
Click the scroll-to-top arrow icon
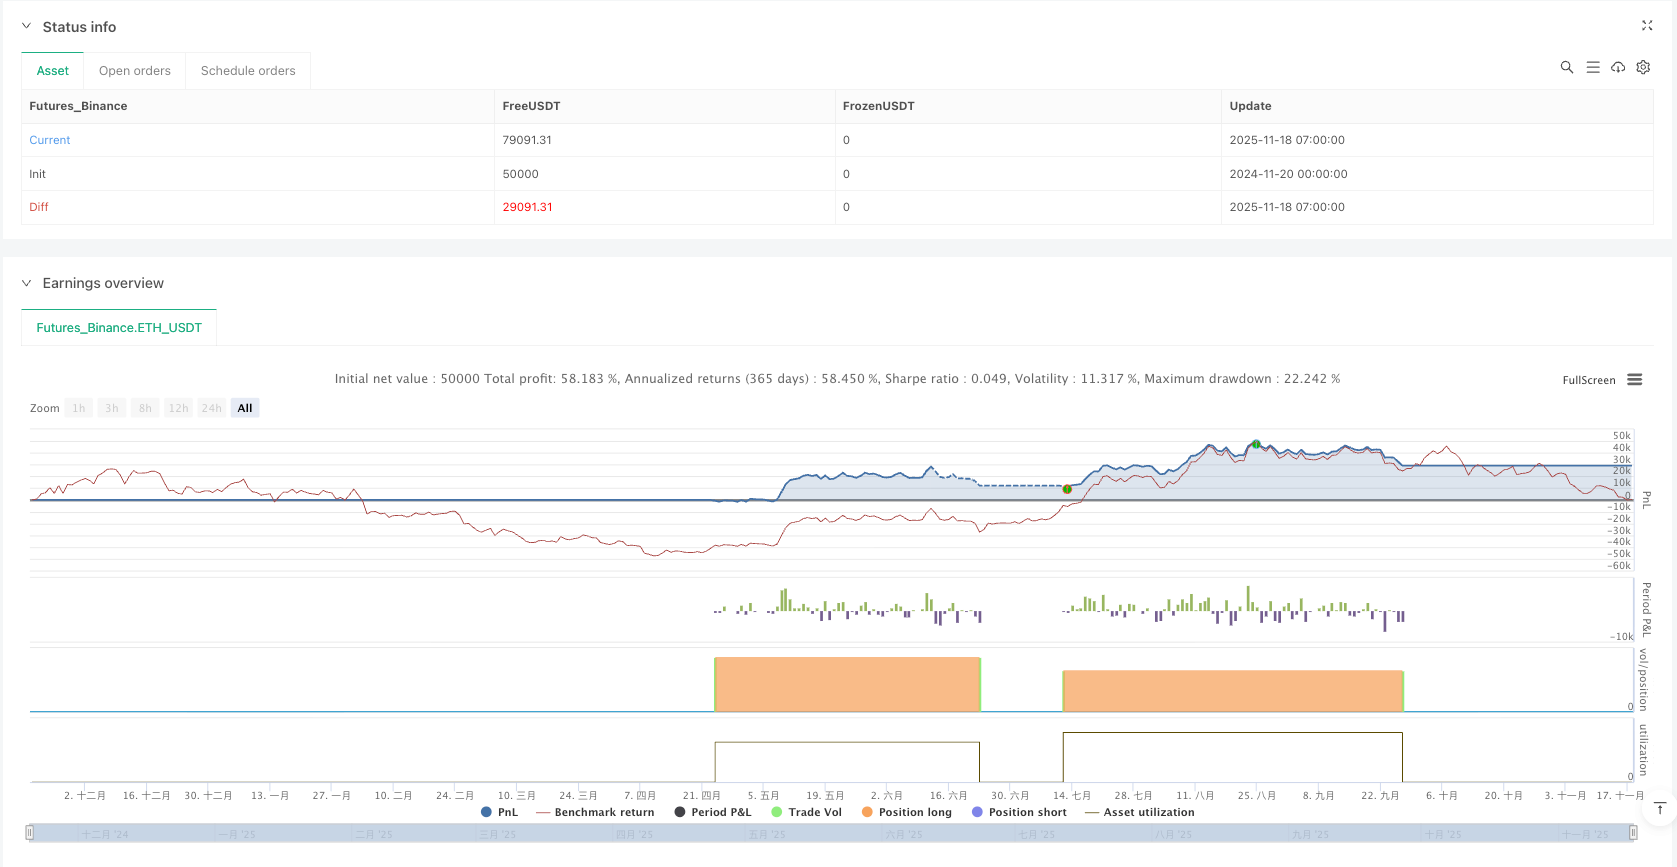tap(1660, 808)
